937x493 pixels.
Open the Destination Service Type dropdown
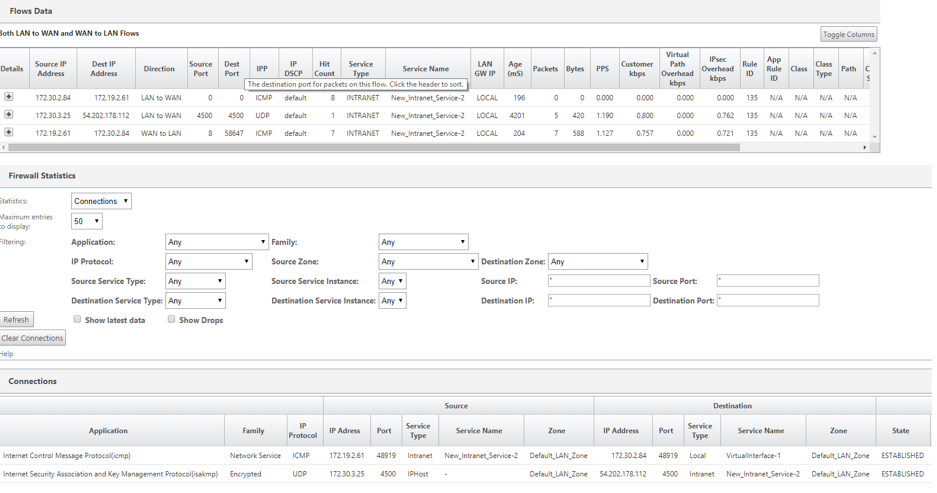pyautogui.click(x=195, y=301)
